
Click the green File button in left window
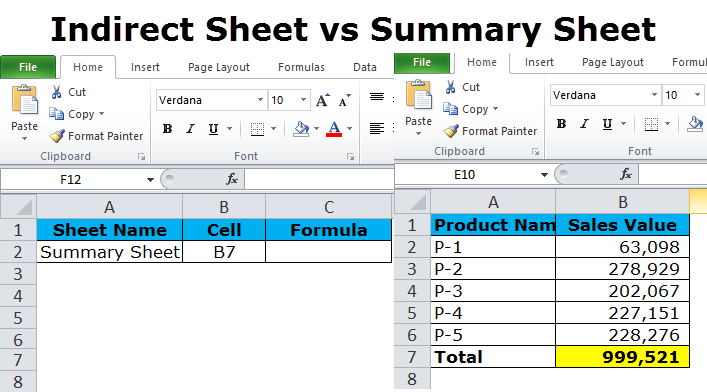point(28,67)
